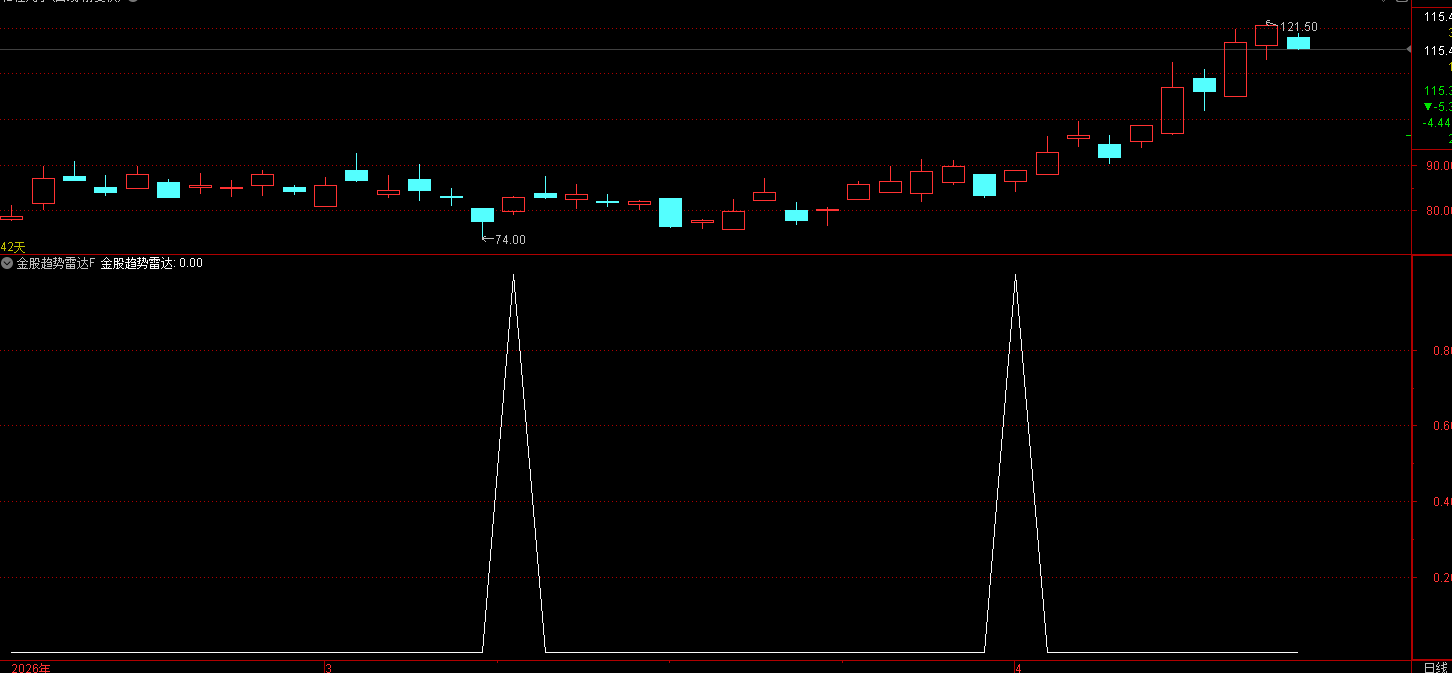The height and width of the screenshot is (673, 1452).
Task: Click the gray current-price pointer on the price axis
Action: click(x=1410, y=49)
